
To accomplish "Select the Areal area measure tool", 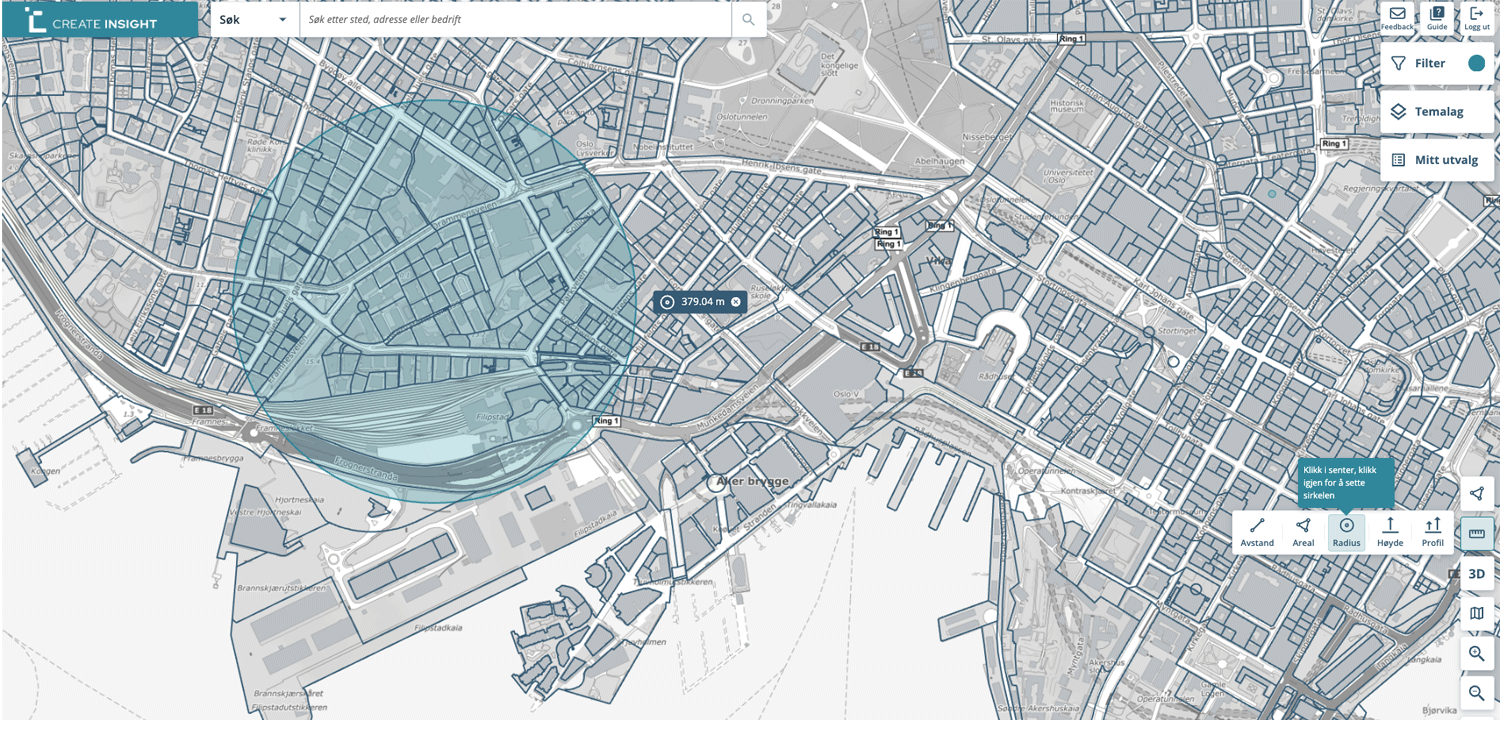I will tap(1303, 532).
